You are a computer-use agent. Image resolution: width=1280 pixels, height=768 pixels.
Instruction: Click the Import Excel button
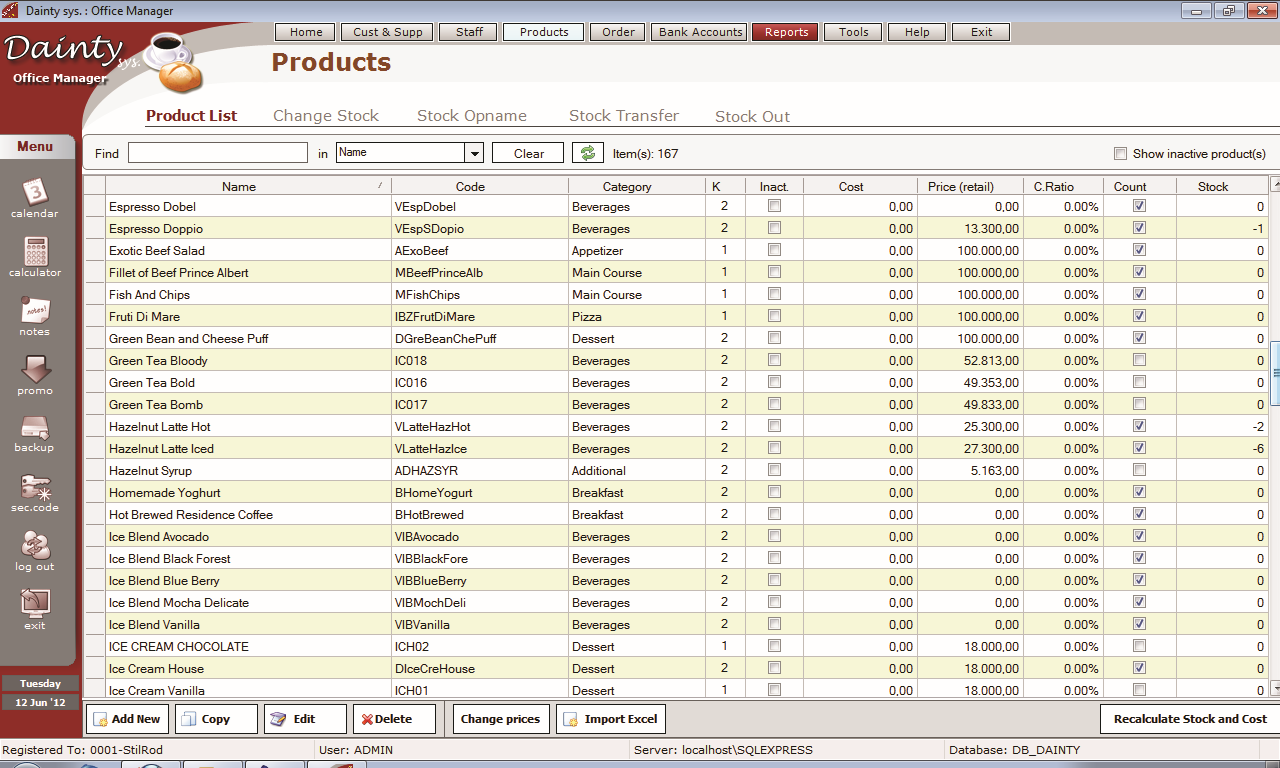click(x=611, y=719)
